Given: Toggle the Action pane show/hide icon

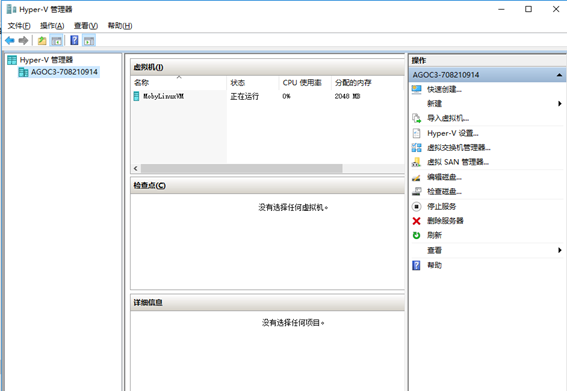Looking at the screenshot, I should [89, 41].
